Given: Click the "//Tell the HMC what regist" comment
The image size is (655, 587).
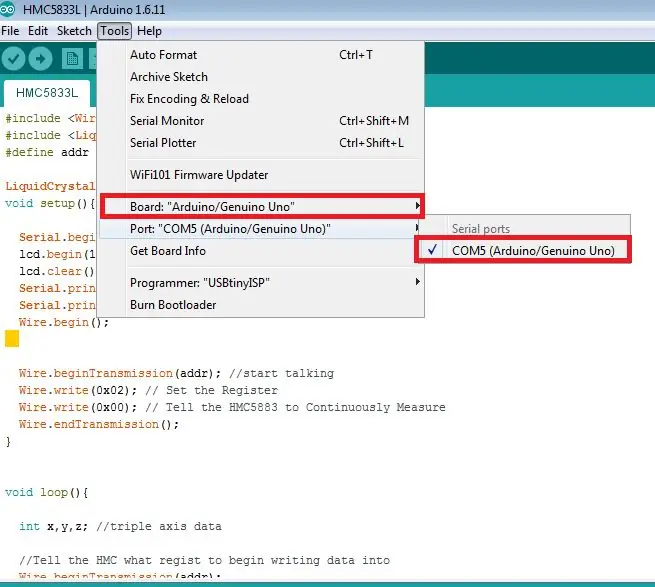Looking at the screenshot, I should (204, 560).
